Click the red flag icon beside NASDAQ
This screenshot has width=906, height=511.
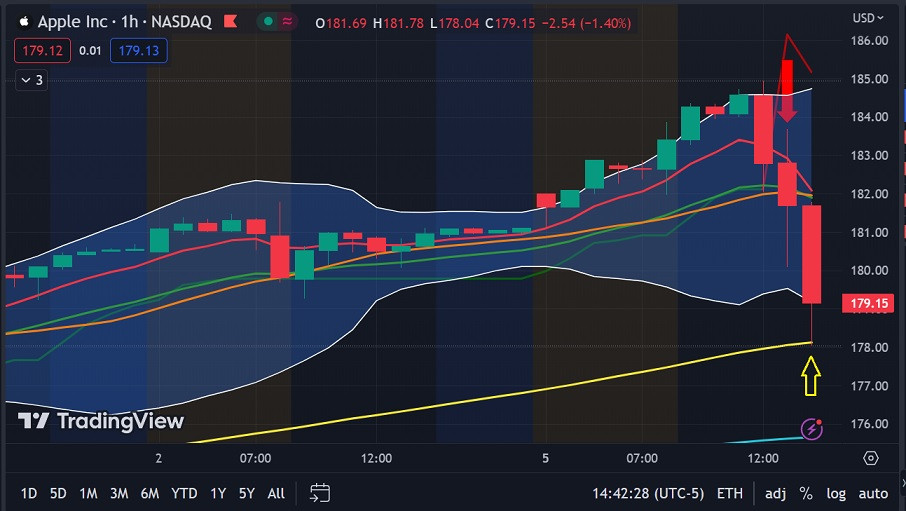coord(231,22)
